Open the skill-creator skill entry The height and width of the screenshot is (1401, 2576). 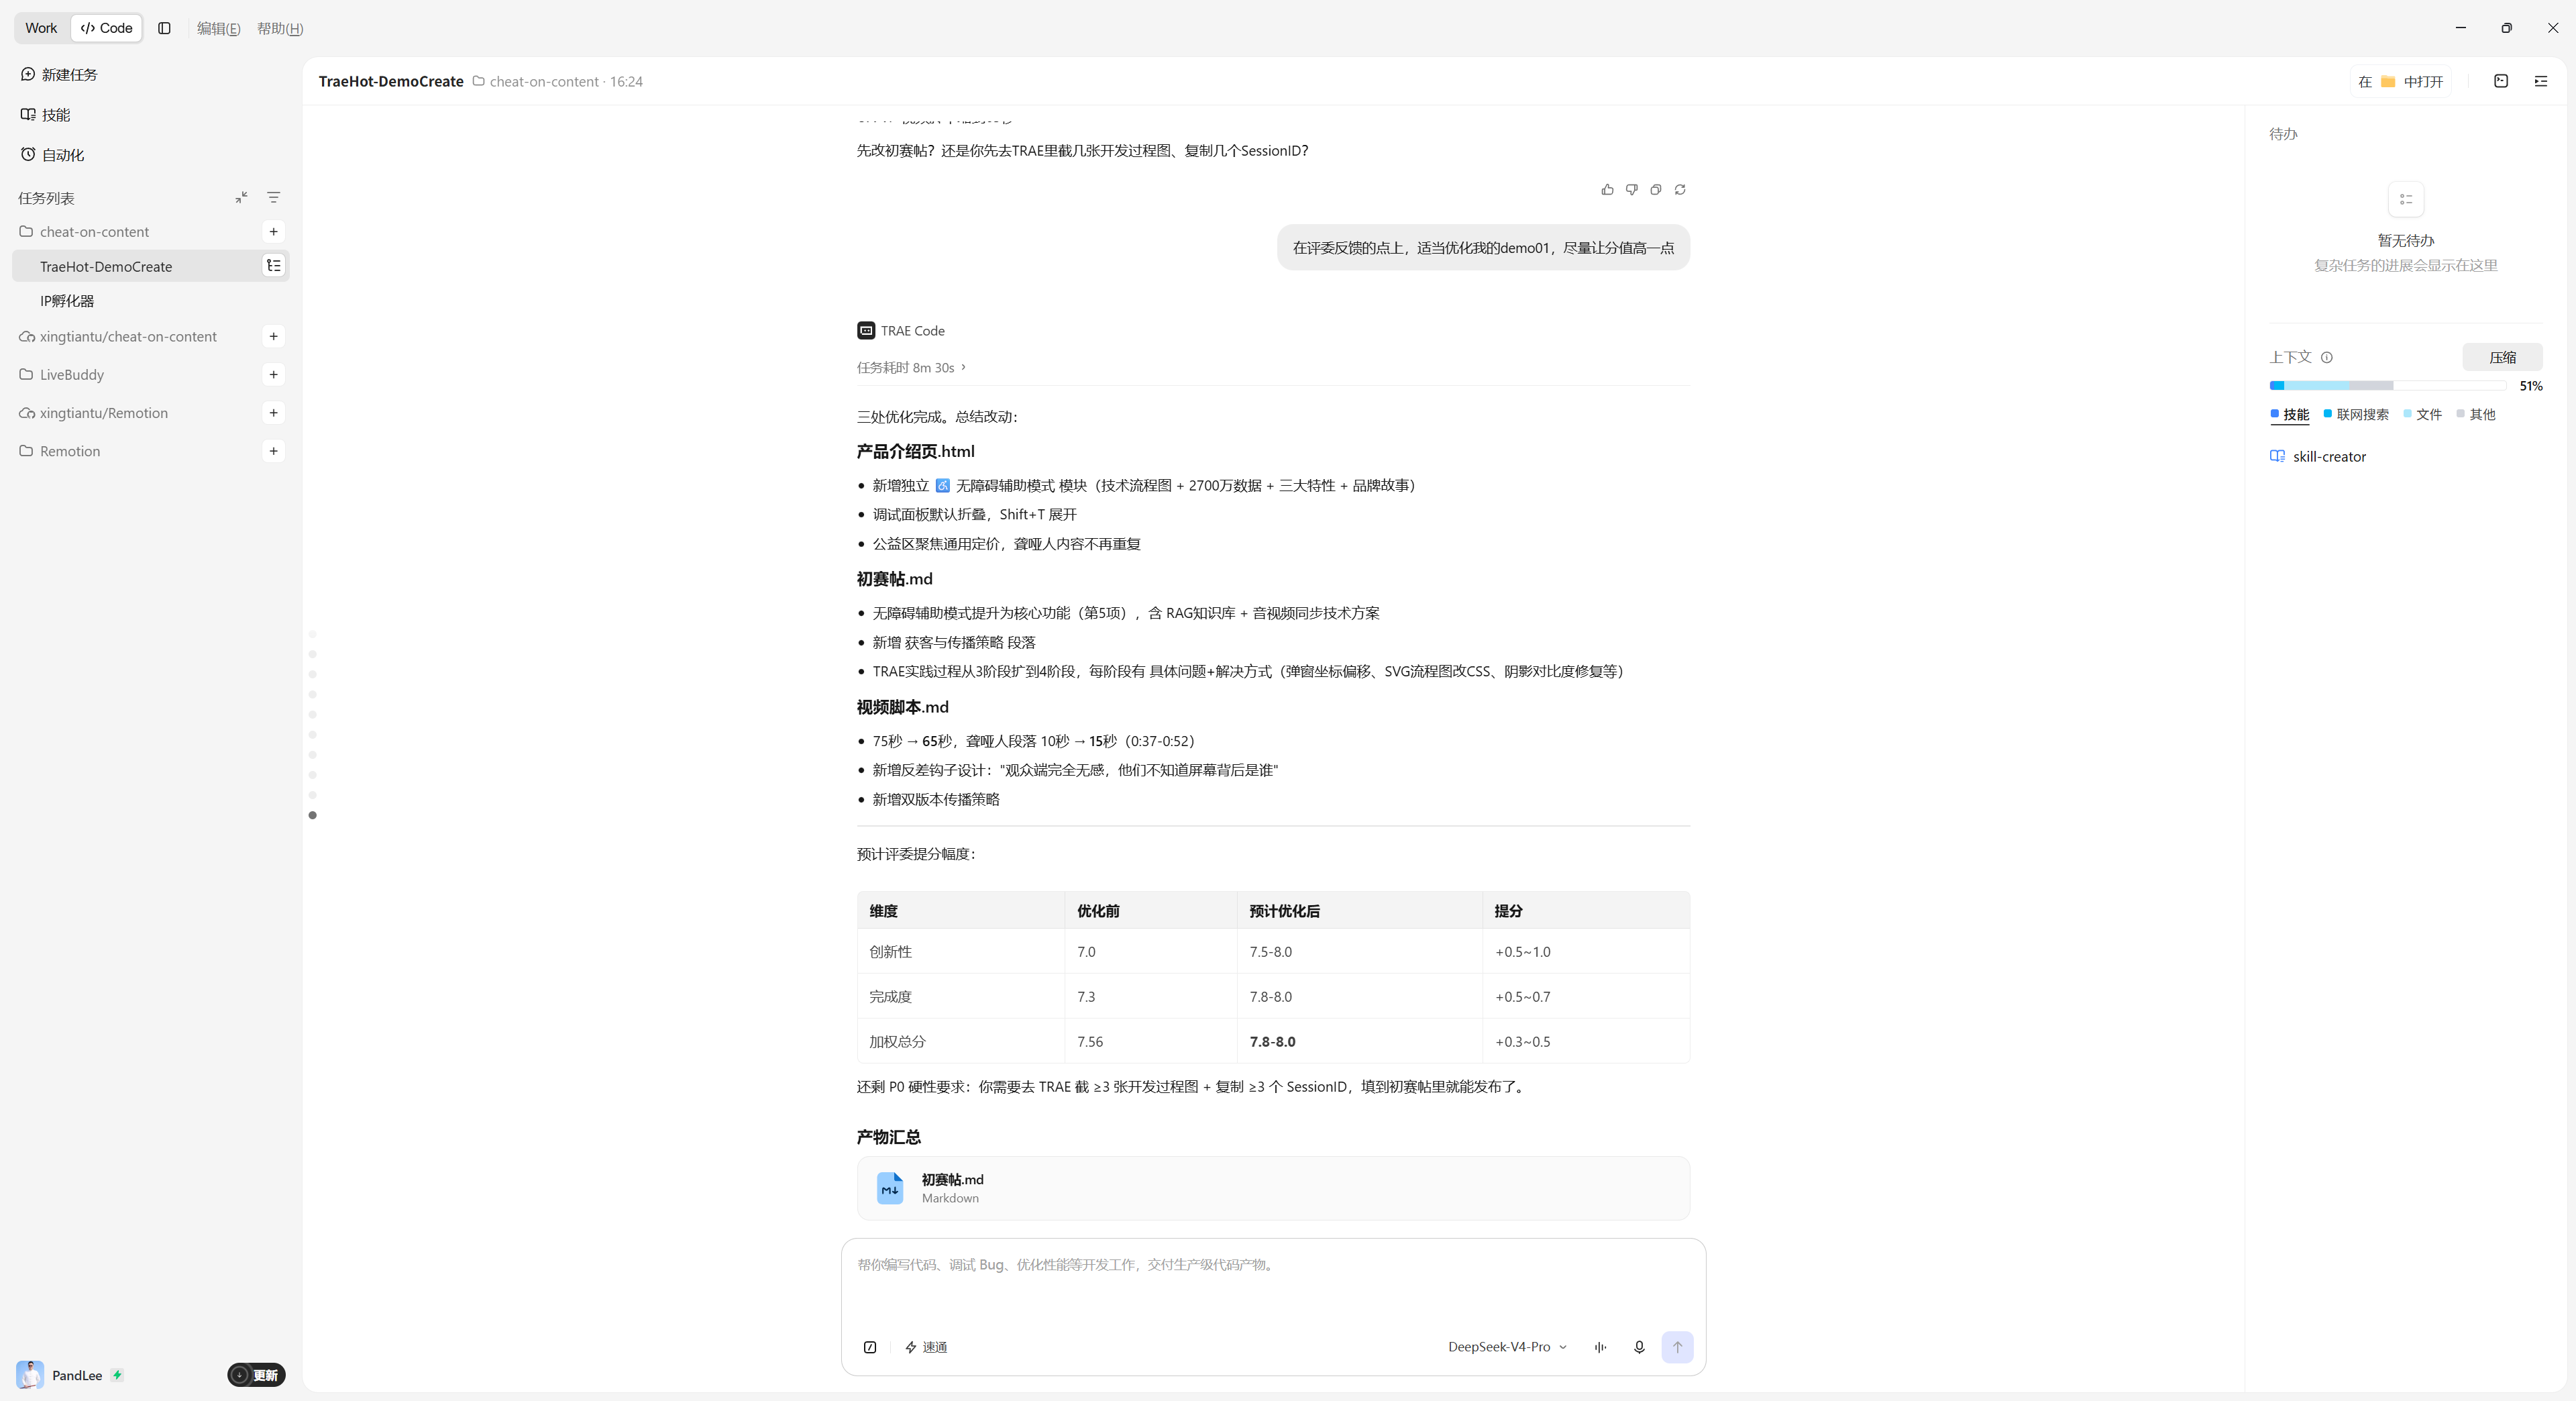[x=2318, y=457]
